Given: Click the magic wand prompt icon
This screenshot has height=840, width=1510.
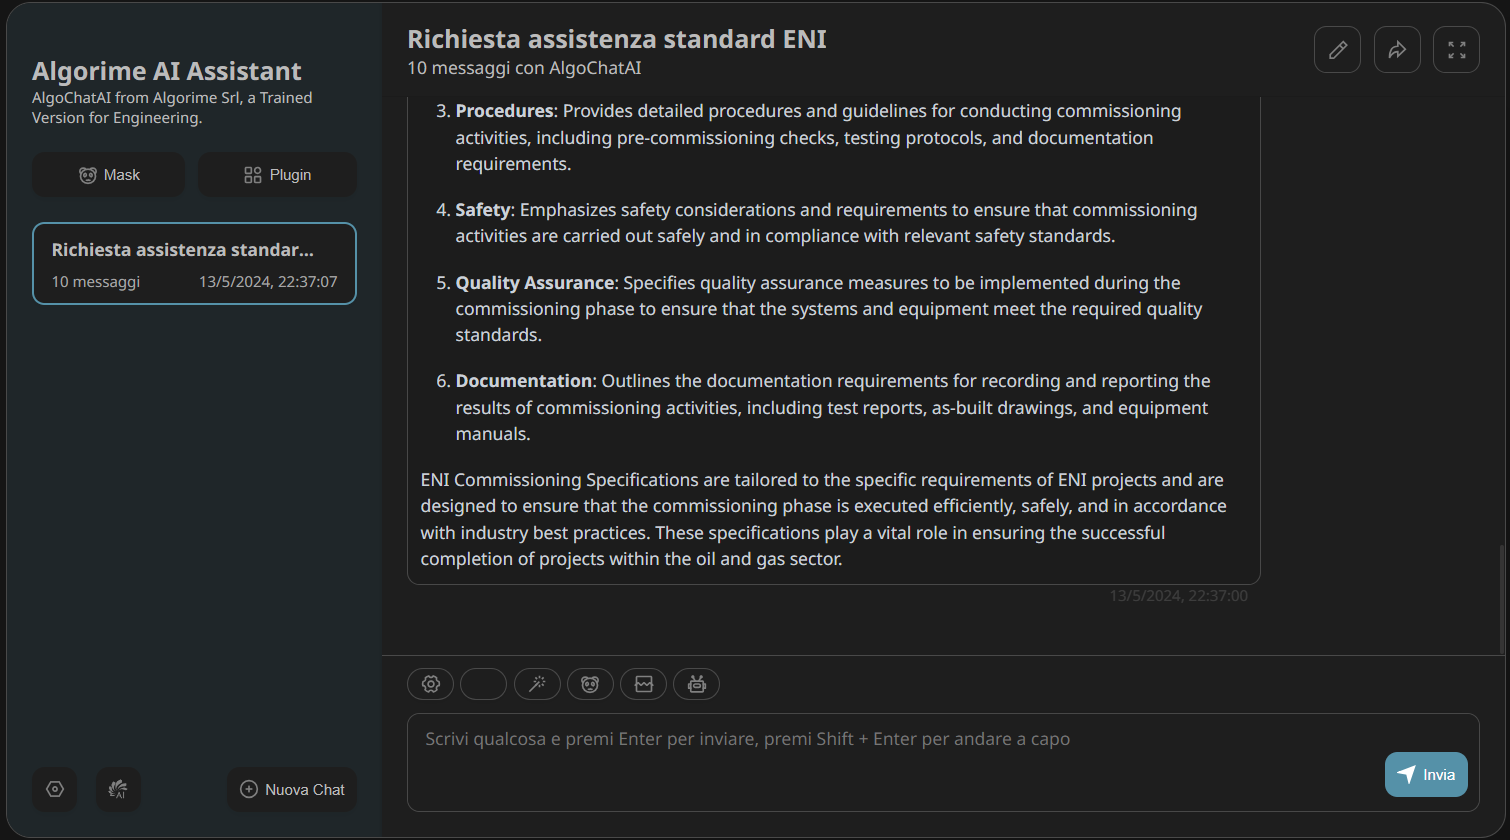Looking at the screenshot, I should (x=537, y=684).
